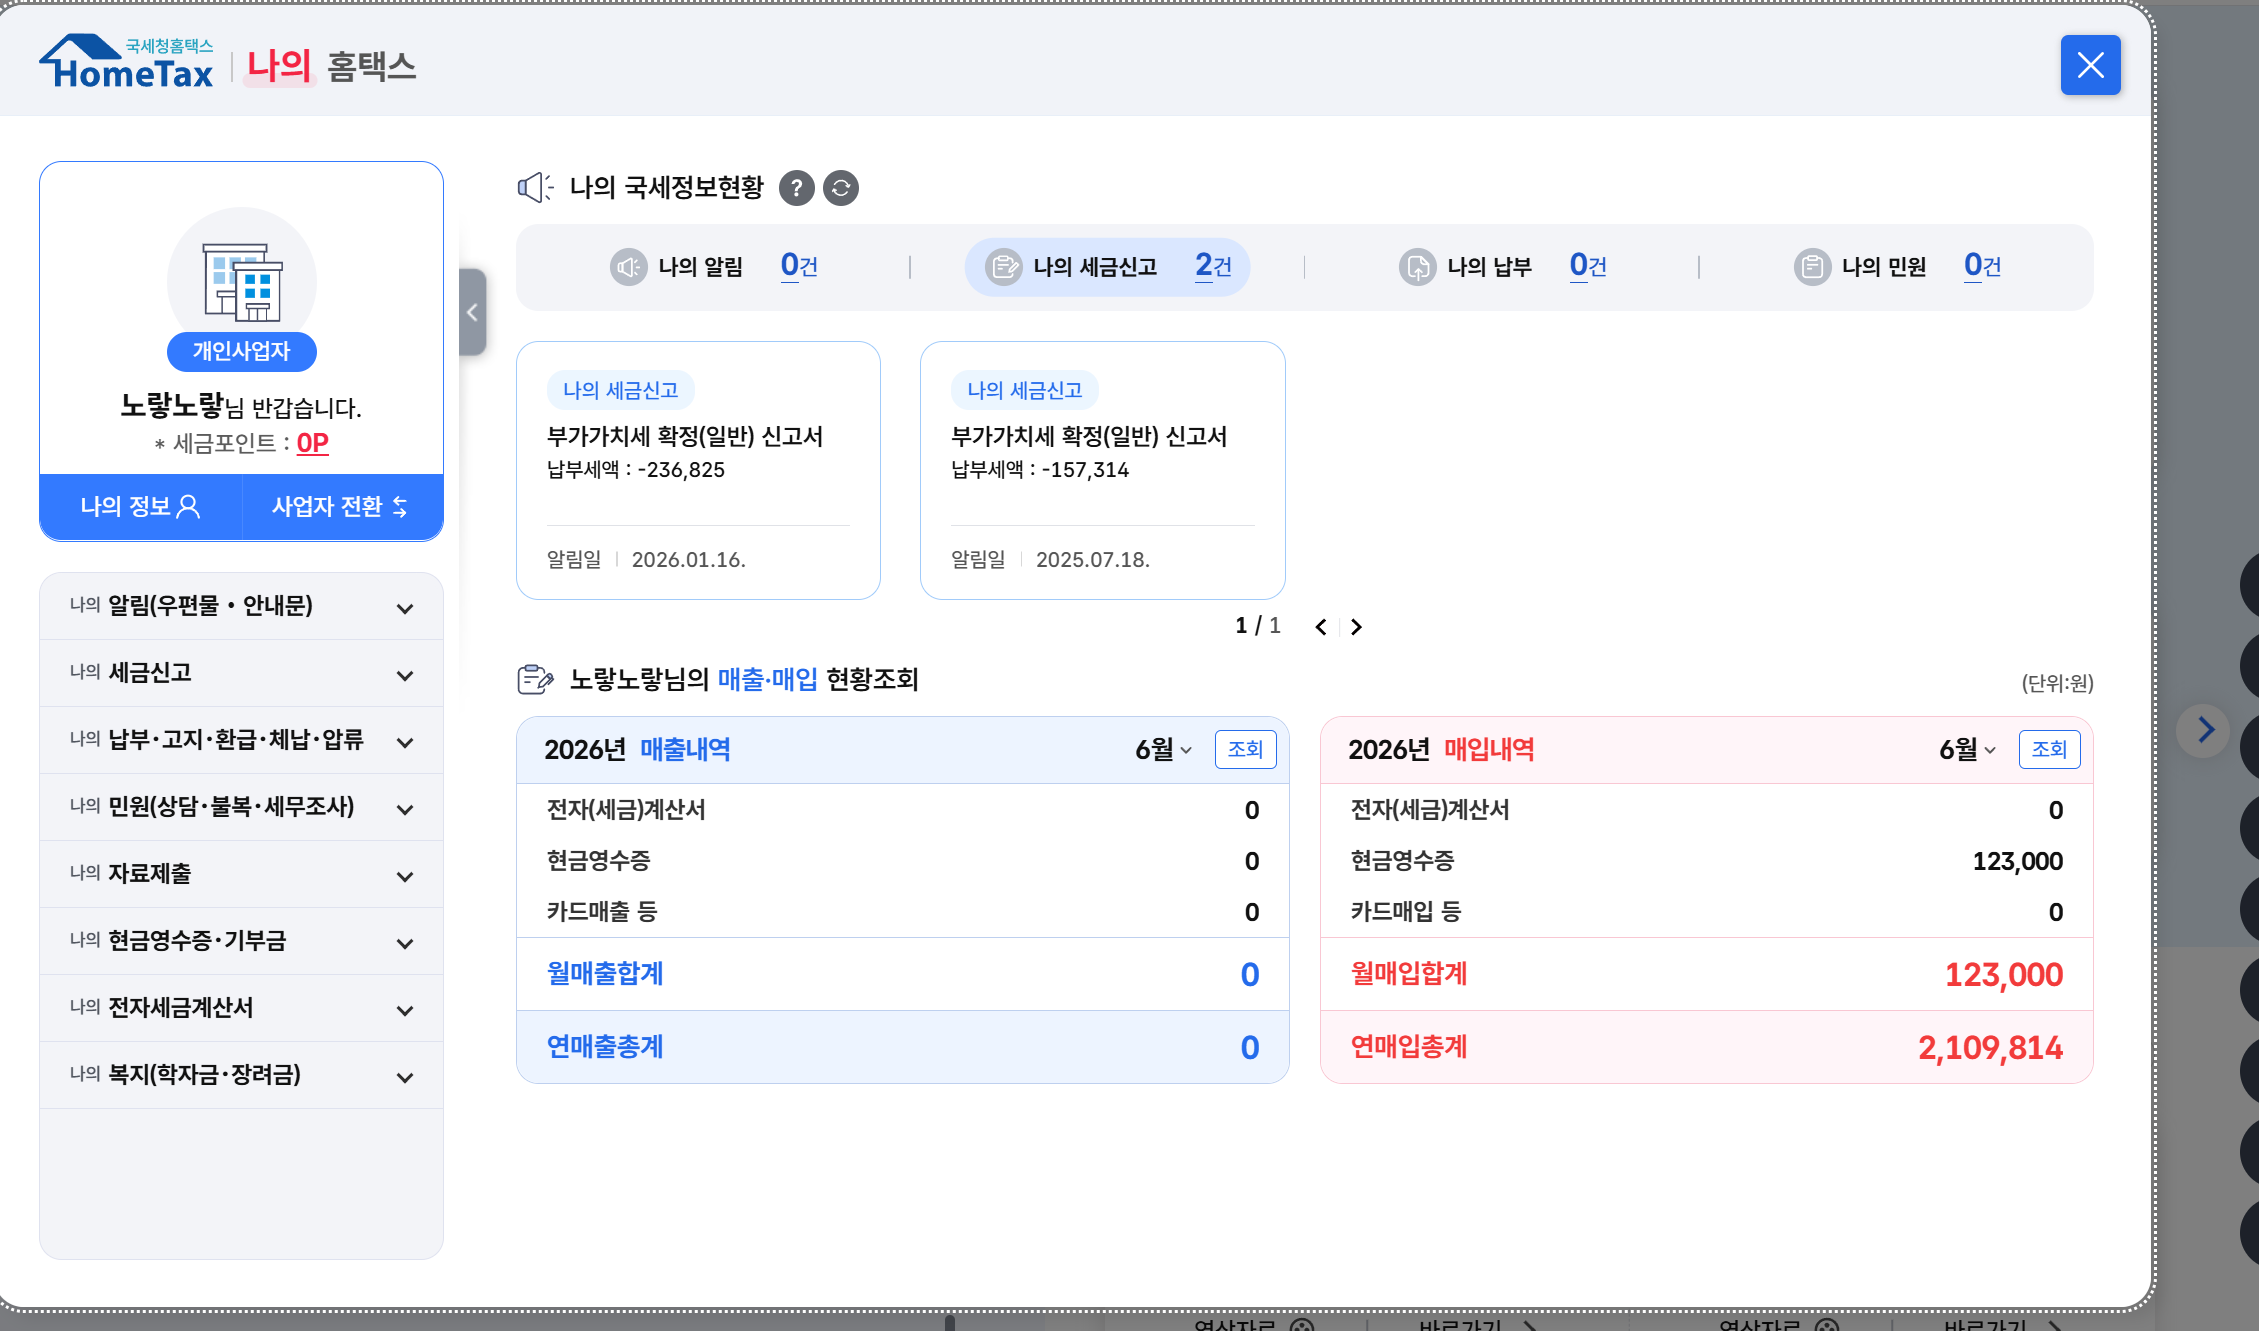The height and width of the screenshot is (1331, 2259).
Task: Collapse the left sidebar panel handle
Action: pyautogui.click(x=473, y=312)
